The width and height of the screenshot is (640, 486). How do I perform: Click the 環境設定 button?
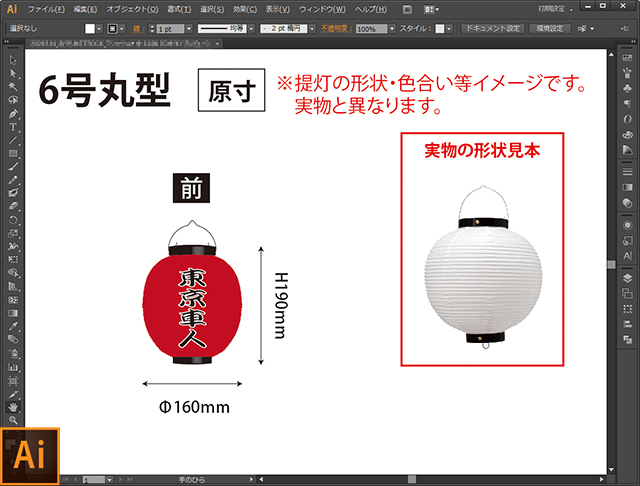point(550,29)
